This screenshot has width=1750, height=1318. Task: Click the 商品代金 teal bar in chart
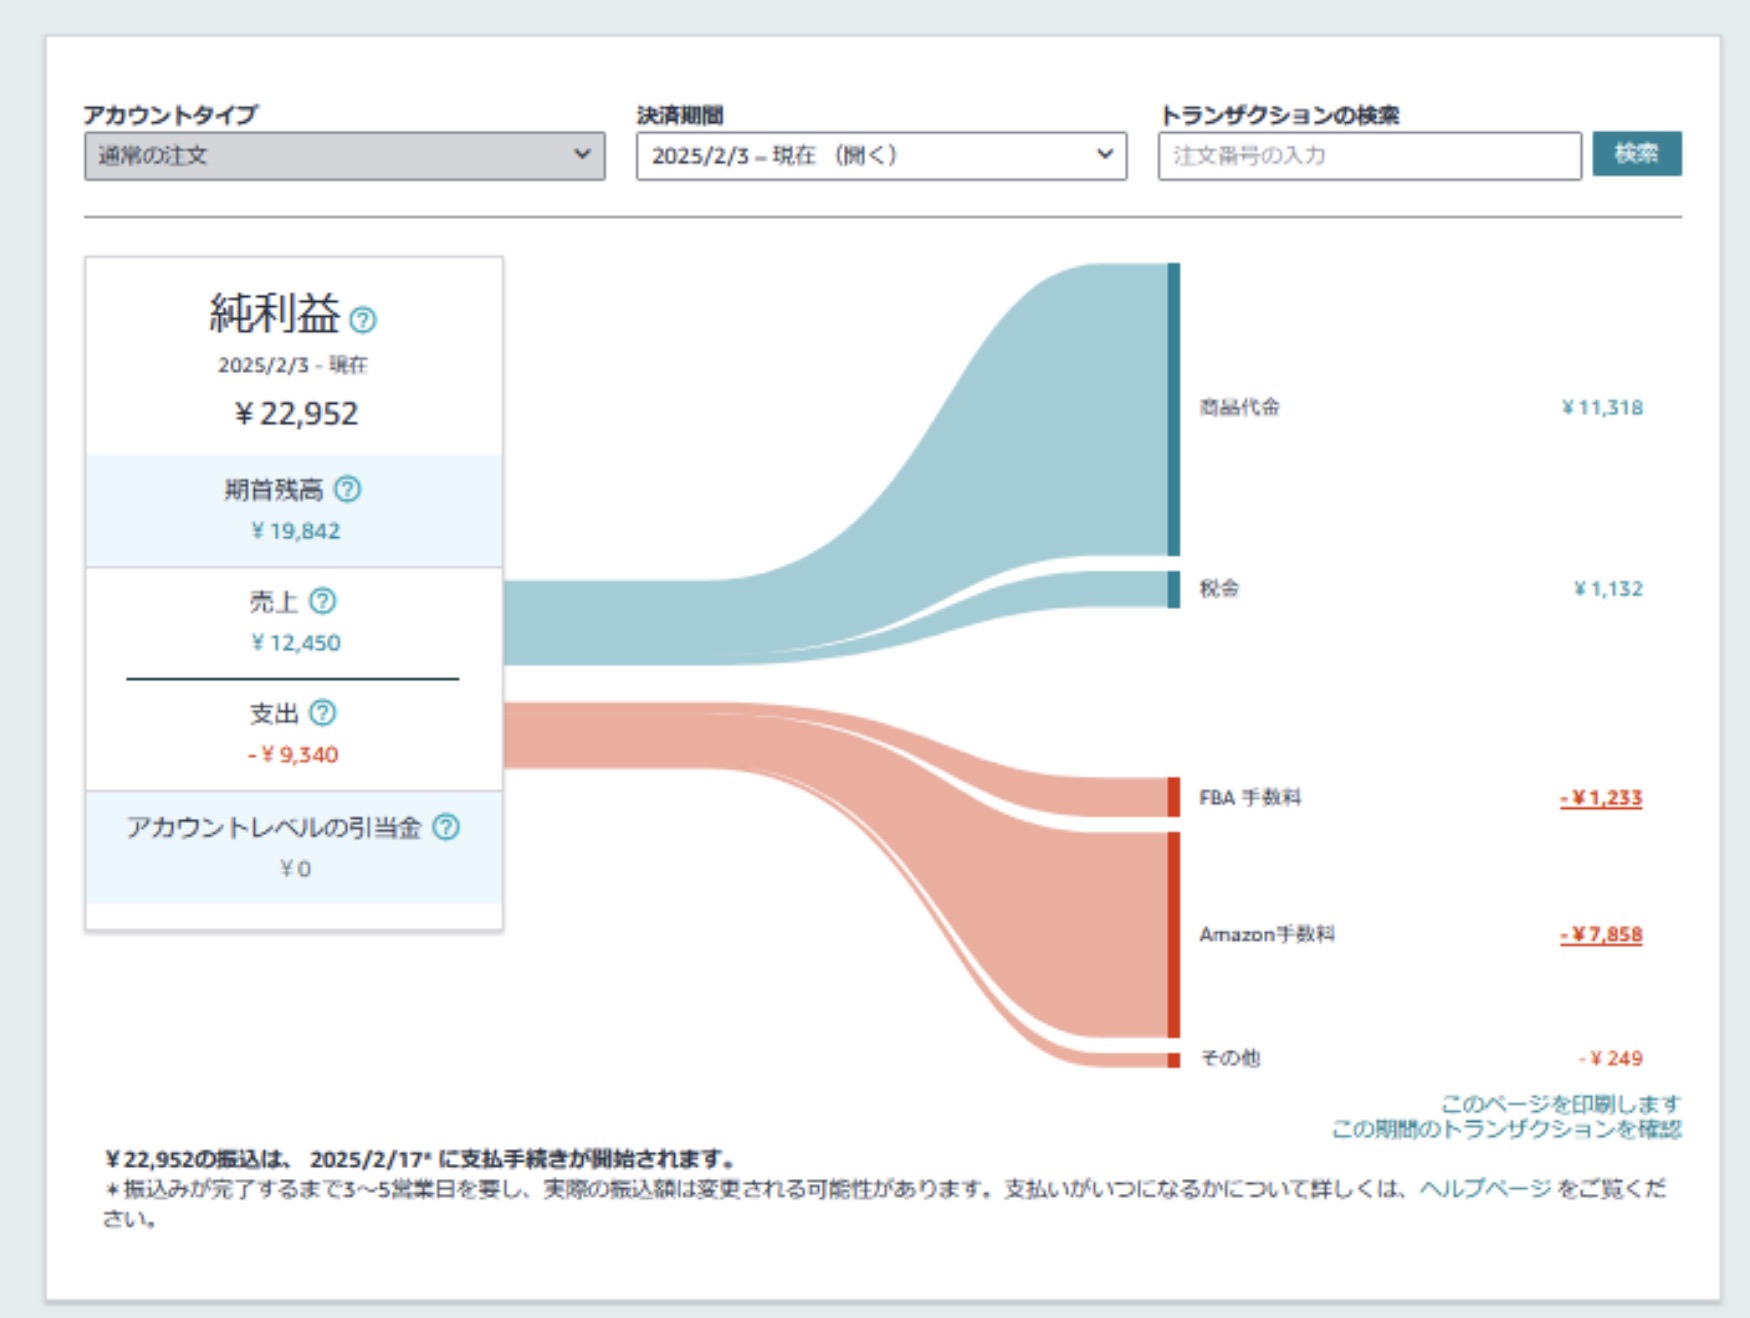pyautogui.click(x=1174, y=409)
